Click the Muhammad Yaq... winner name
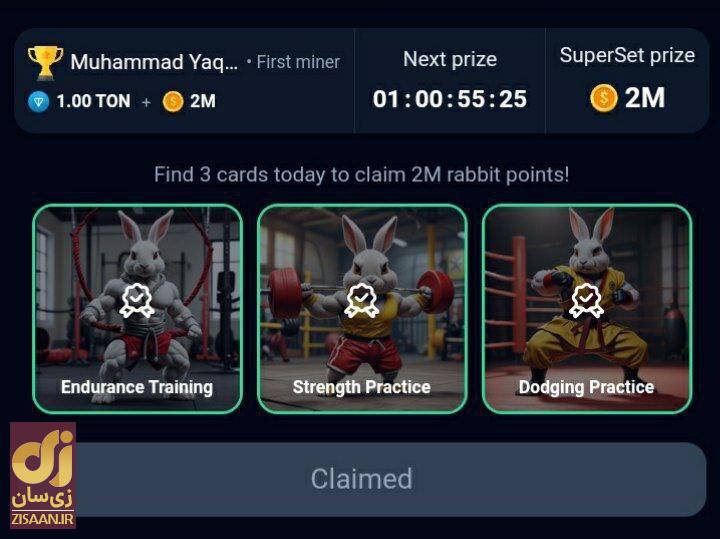The height and width of the screenshot is (539, 720). [154, 62]
